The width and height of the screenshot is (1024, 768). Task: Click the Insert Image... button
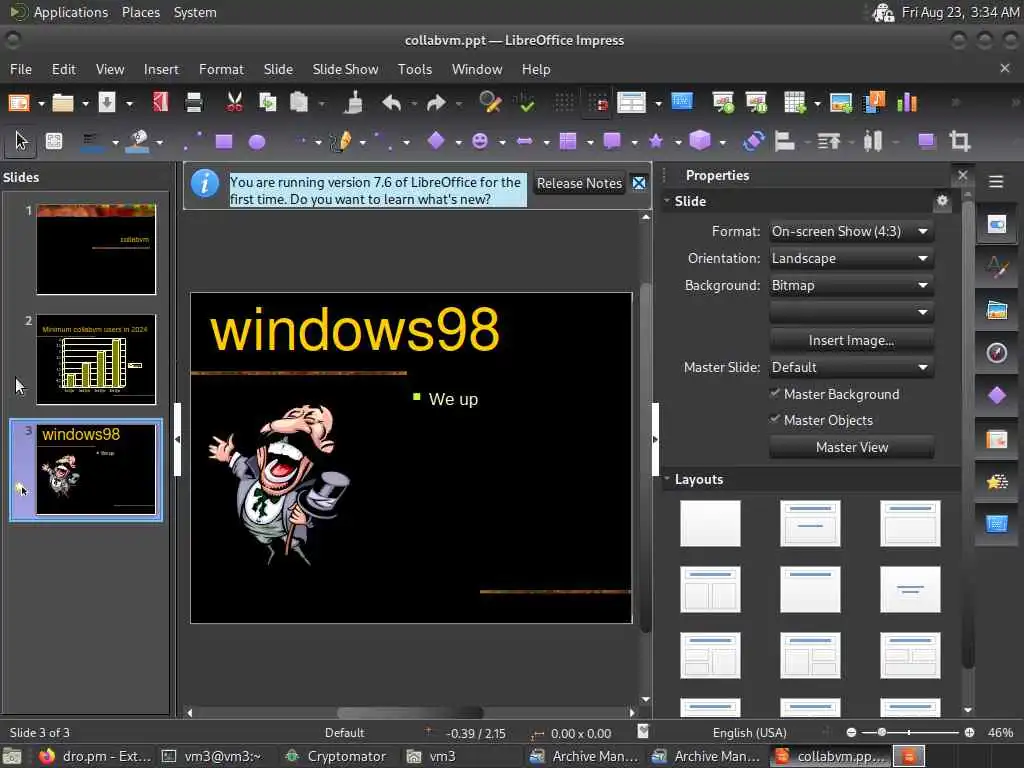(851, 340)
